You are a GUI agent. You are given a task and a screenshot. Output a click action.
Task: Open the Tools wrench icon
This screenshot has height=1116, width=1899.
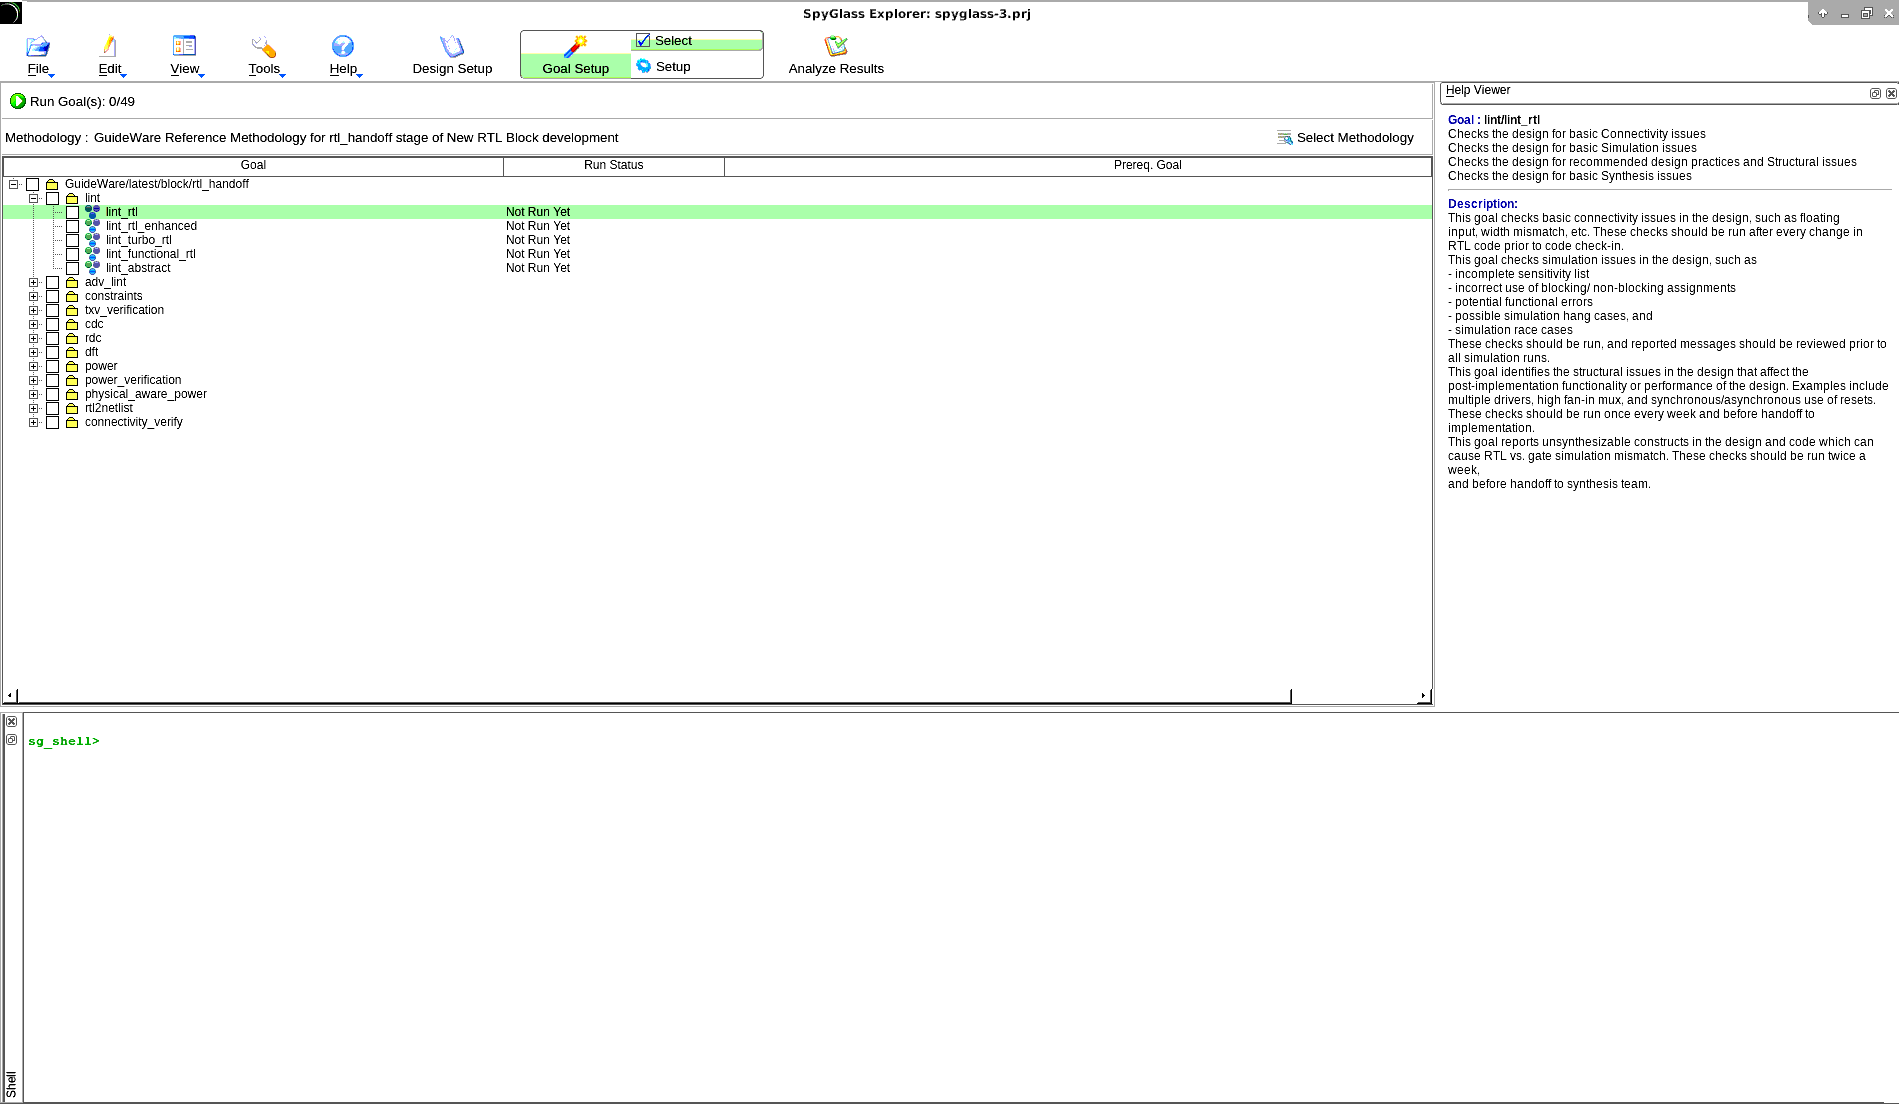click(x=264, y=46)
